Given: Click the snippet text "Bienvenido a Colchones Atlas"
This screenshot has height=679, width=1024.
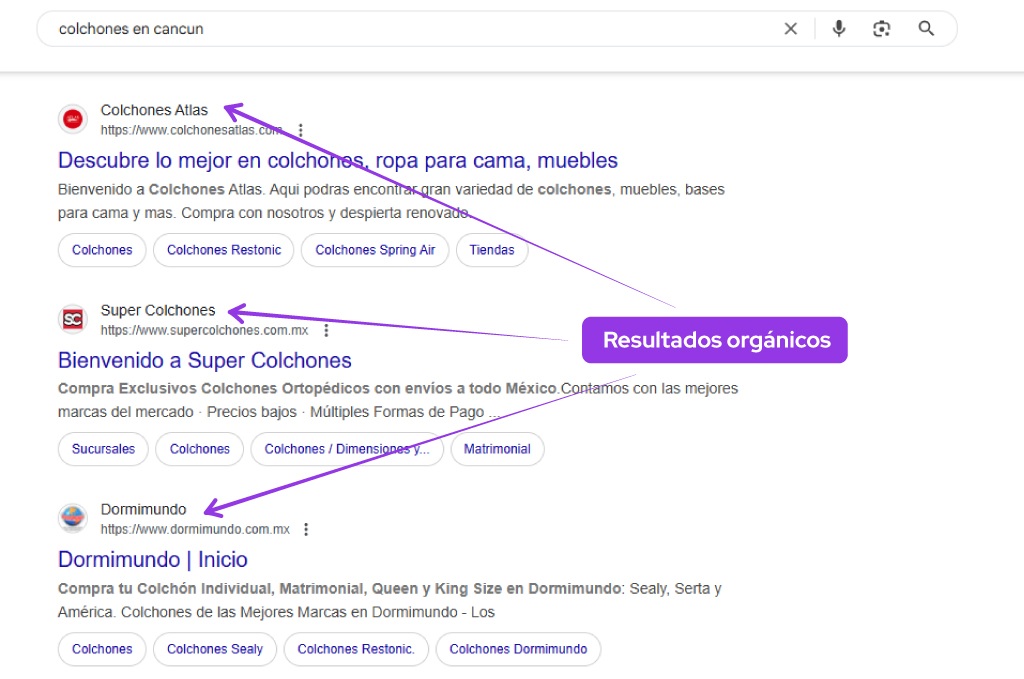Looking at the screenshot, I should point(161,190).
